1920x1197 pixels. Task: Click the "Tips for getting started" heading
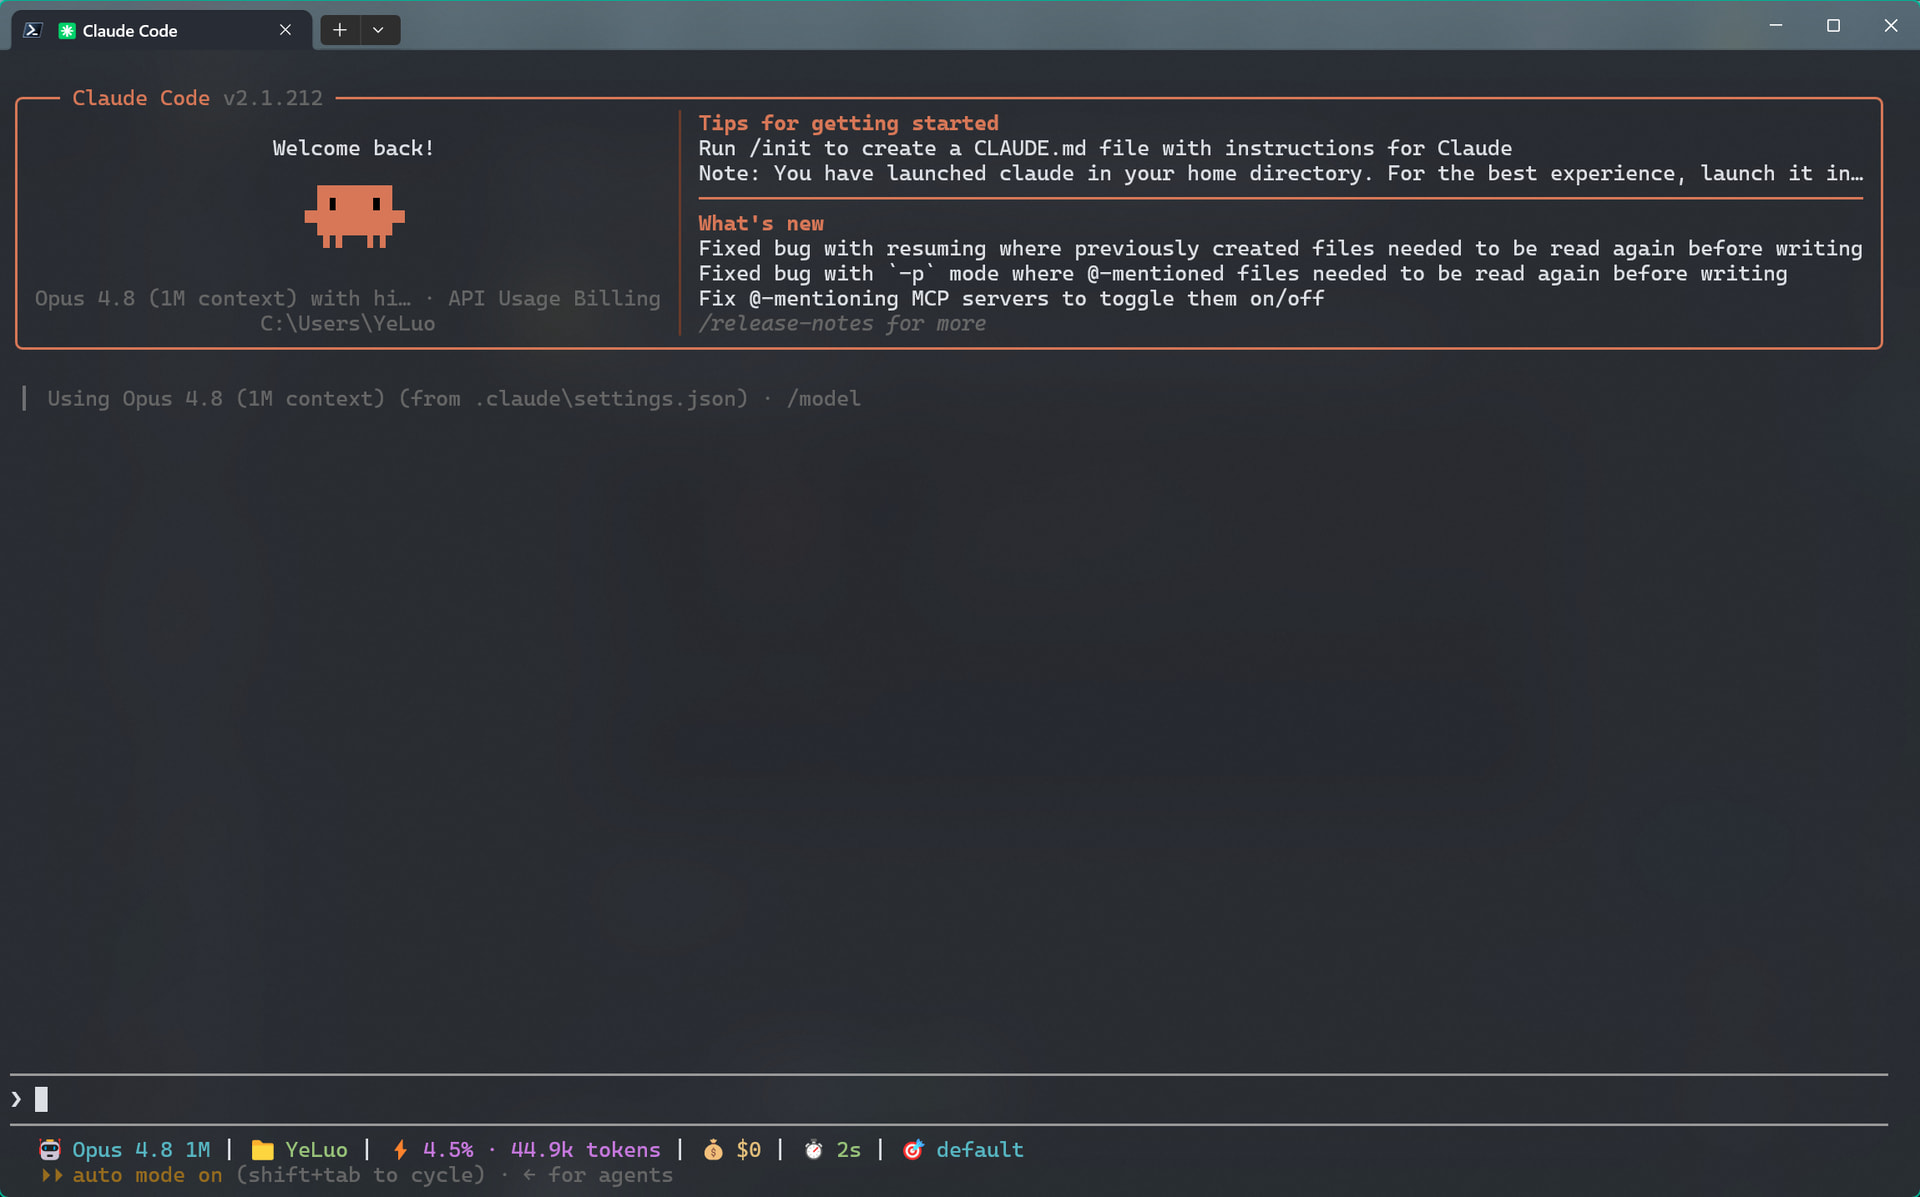point(848,123)
